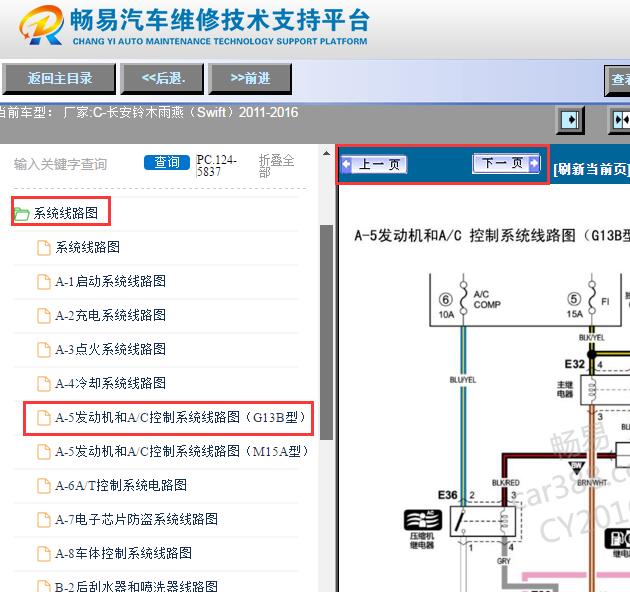Click the single-arrow panel toggle icon
This screenshot has height=592, width=630.
pyautogui.click(x=570, y=120)
